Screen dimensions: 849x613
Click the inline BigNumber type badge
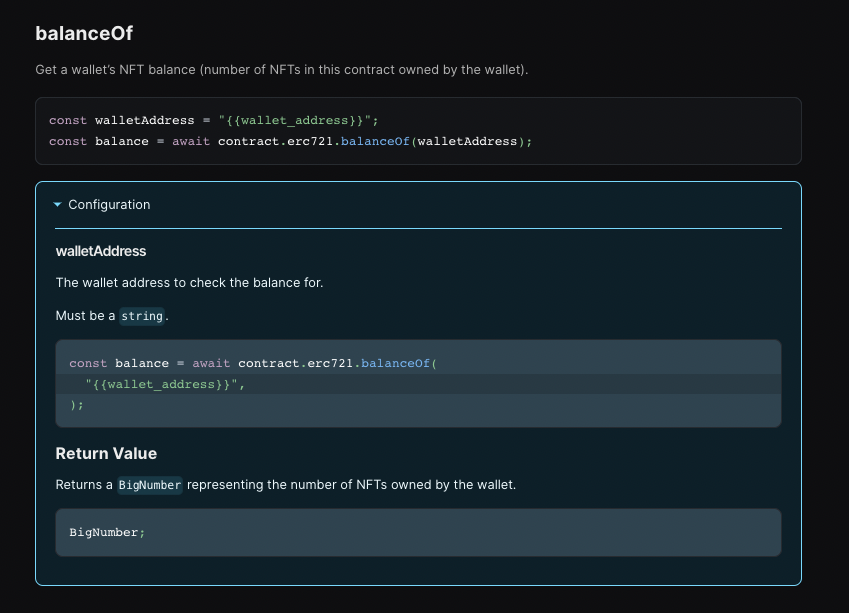(150, 485)
